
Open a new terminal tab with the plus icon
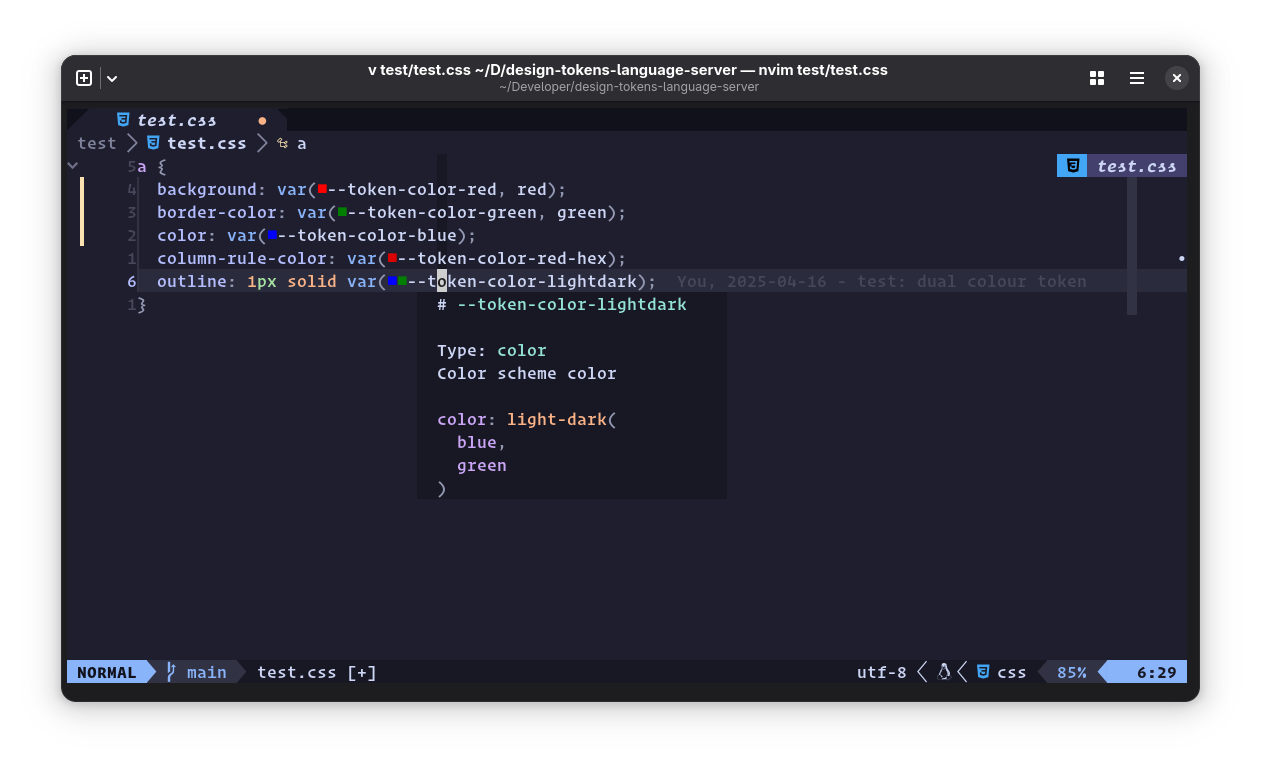84,78
